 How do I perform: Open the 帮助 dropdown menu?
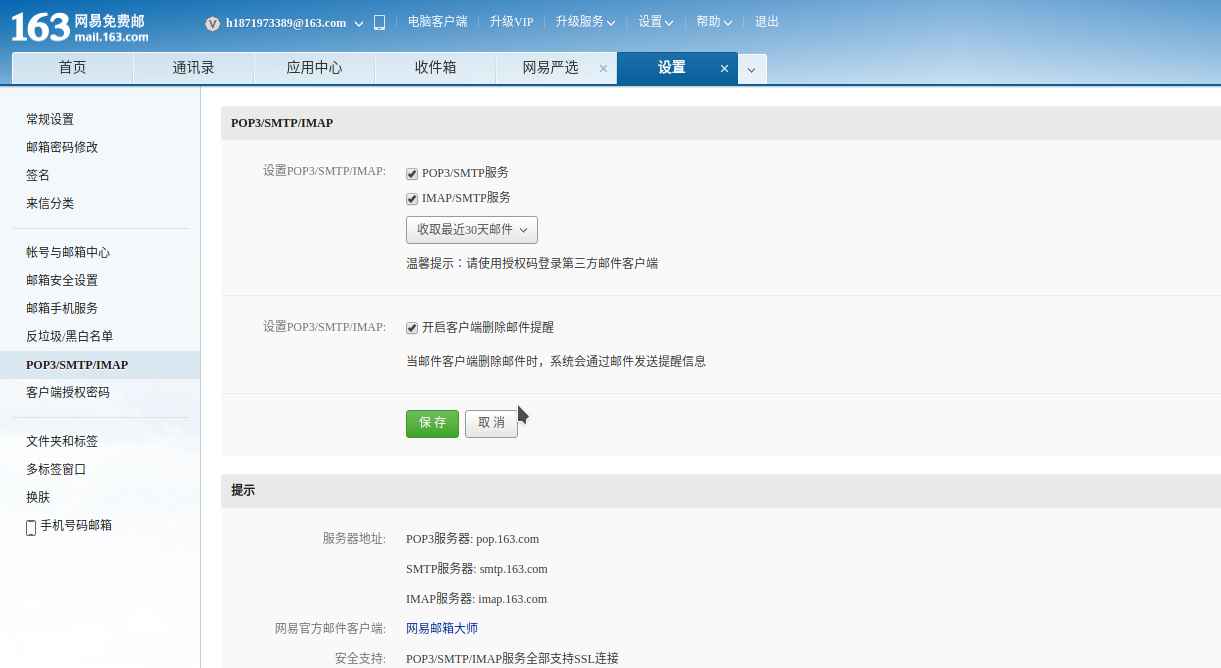click(714, 22)
